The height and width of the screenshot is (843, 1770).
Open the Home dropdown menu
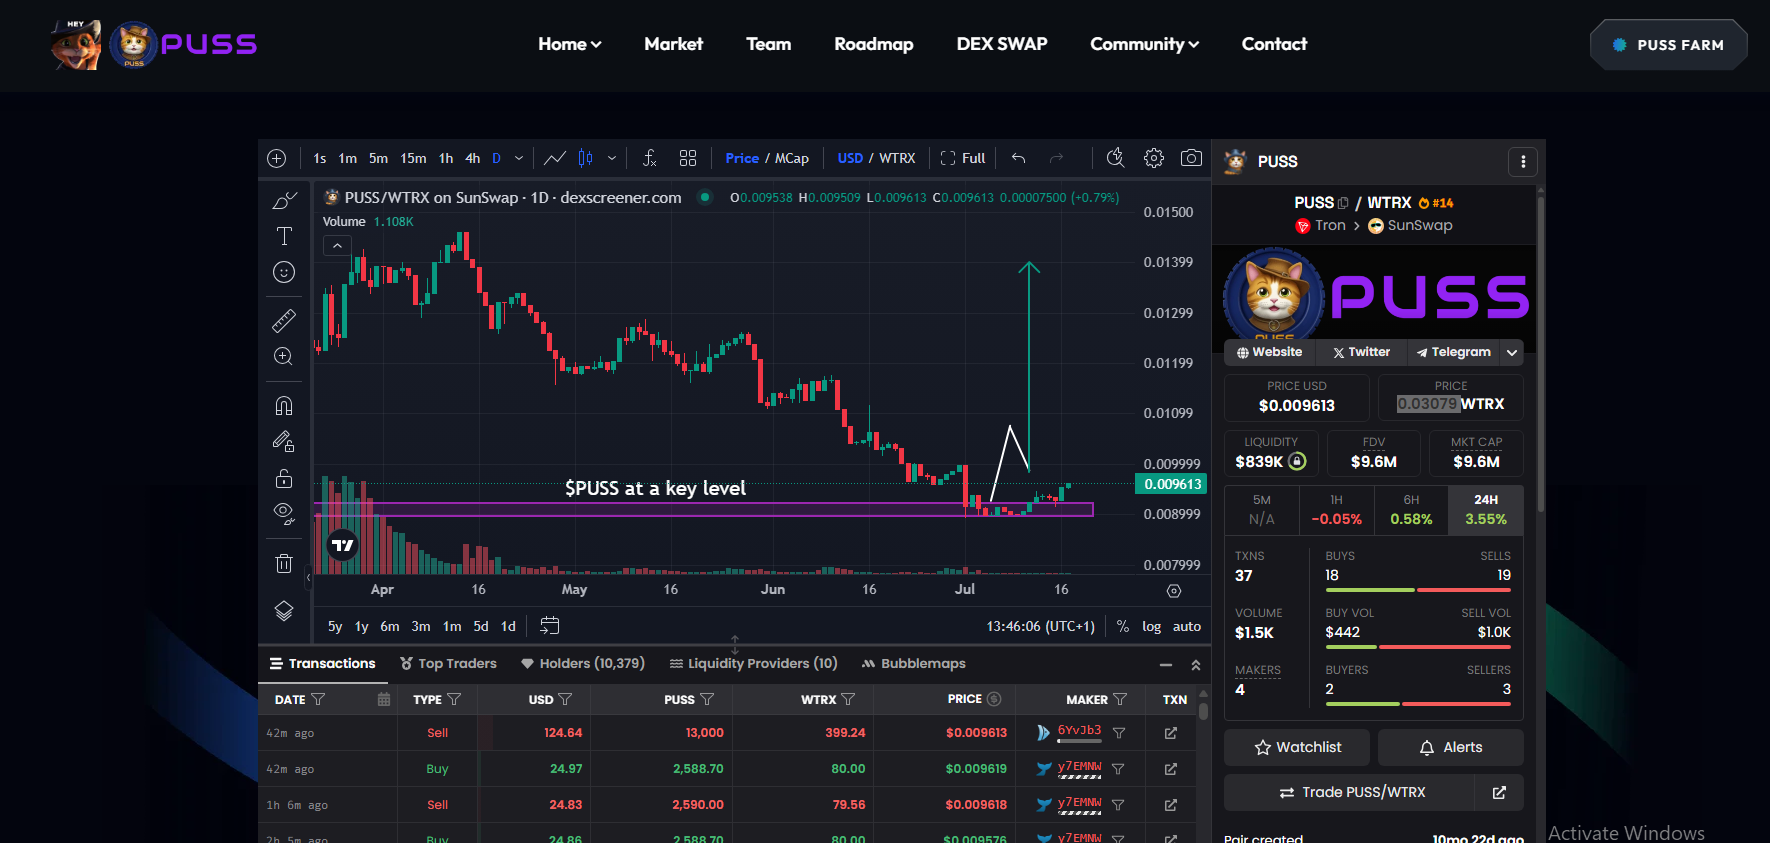pyautogui.click(x=570, y=44)
